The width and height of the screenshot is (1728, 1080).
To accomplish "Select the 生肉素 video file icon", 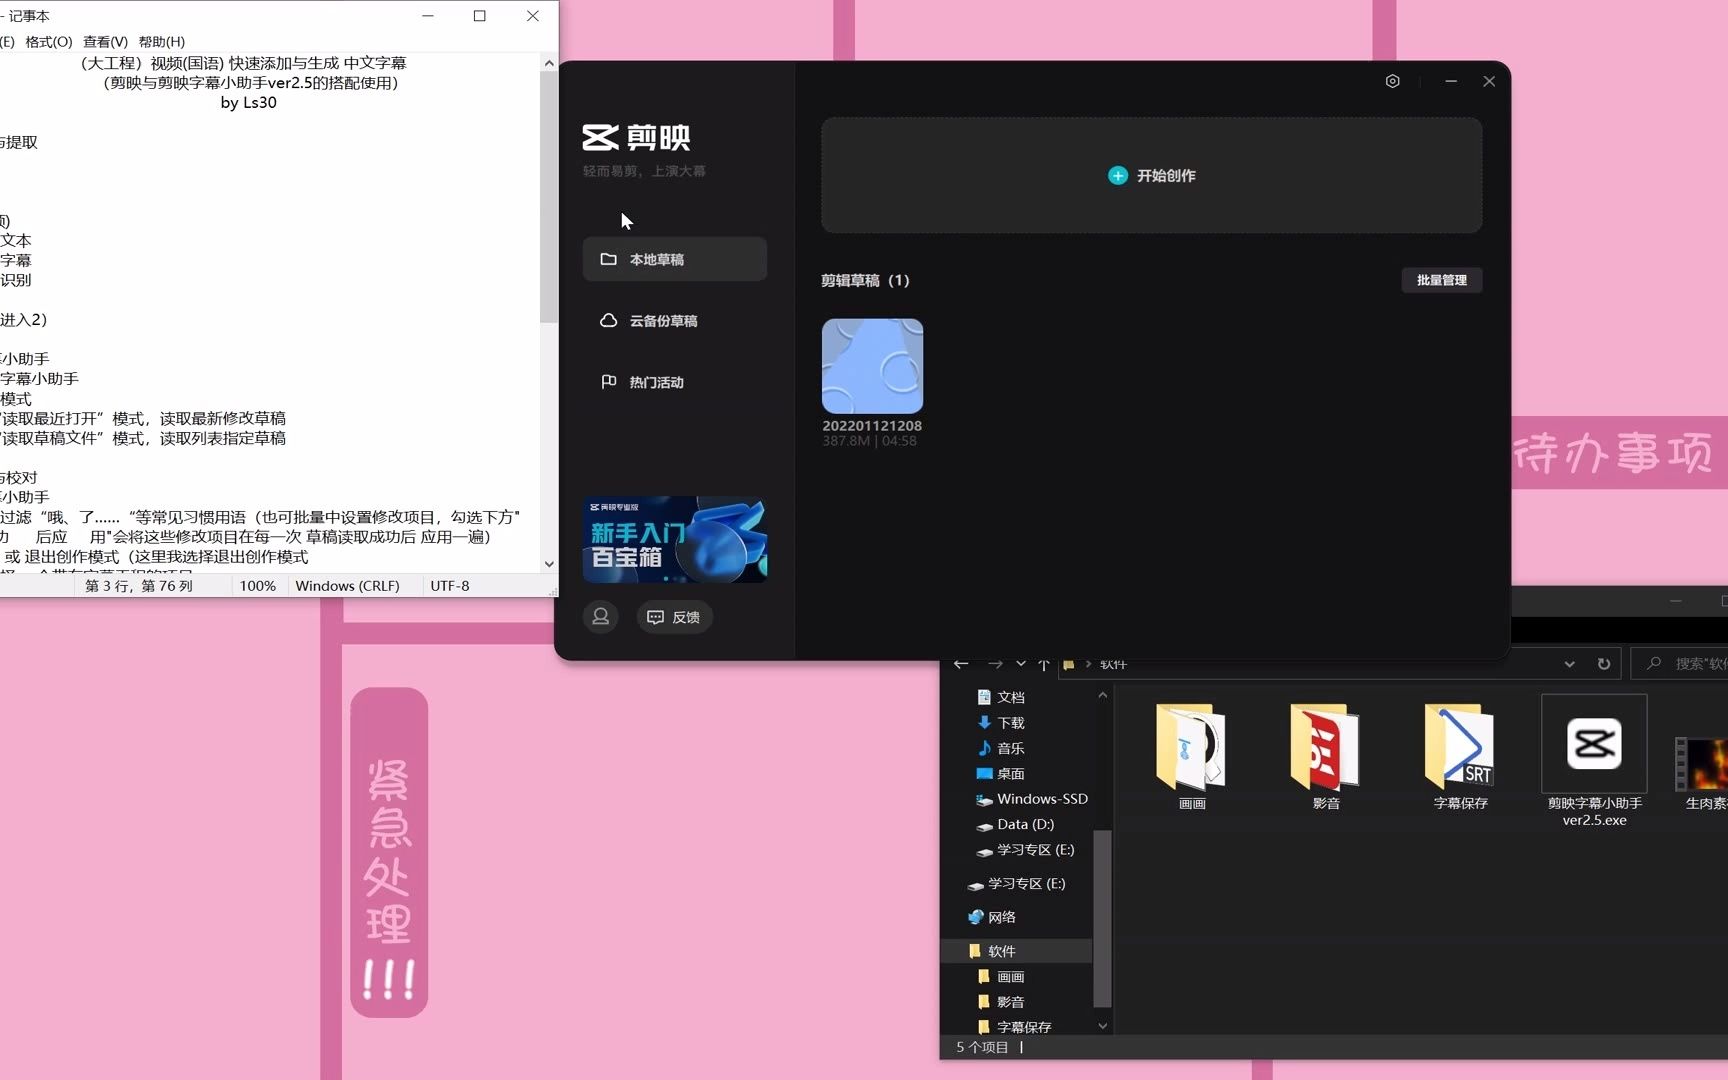I will (1702, 765).
